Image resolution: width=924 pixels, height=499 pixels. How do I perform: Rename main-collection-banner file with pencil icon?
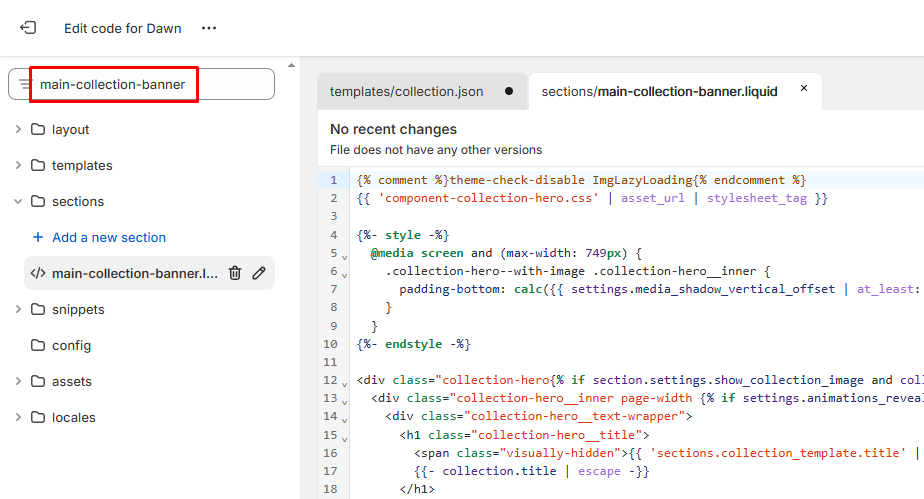(259, 273)
